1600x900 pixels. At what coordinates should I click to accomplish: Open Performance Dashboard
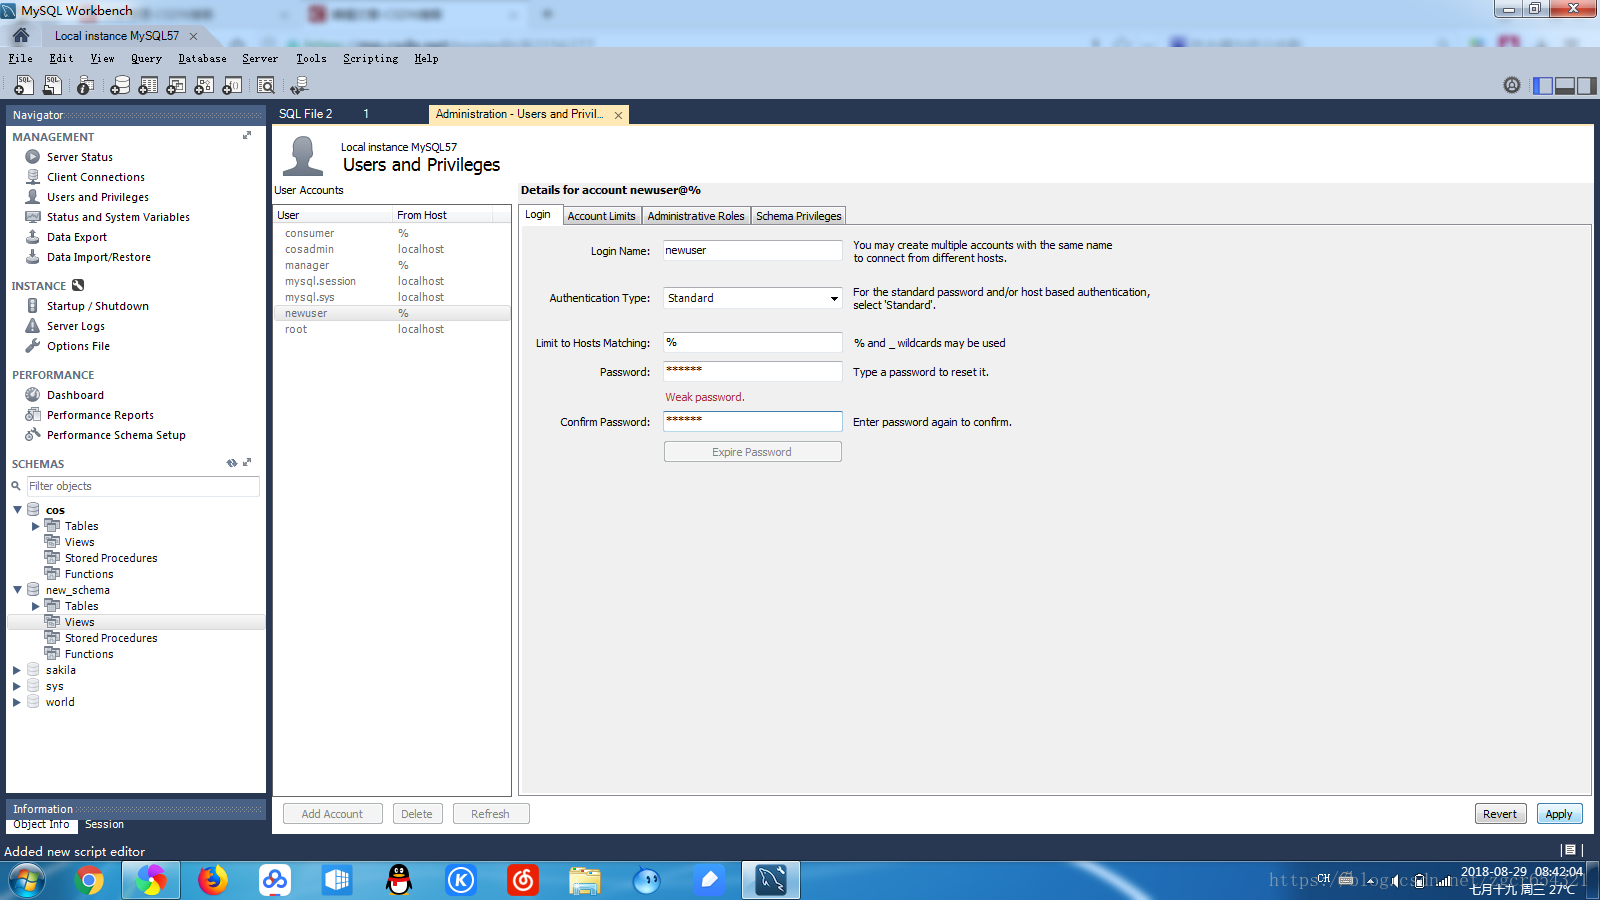[75, 395]
